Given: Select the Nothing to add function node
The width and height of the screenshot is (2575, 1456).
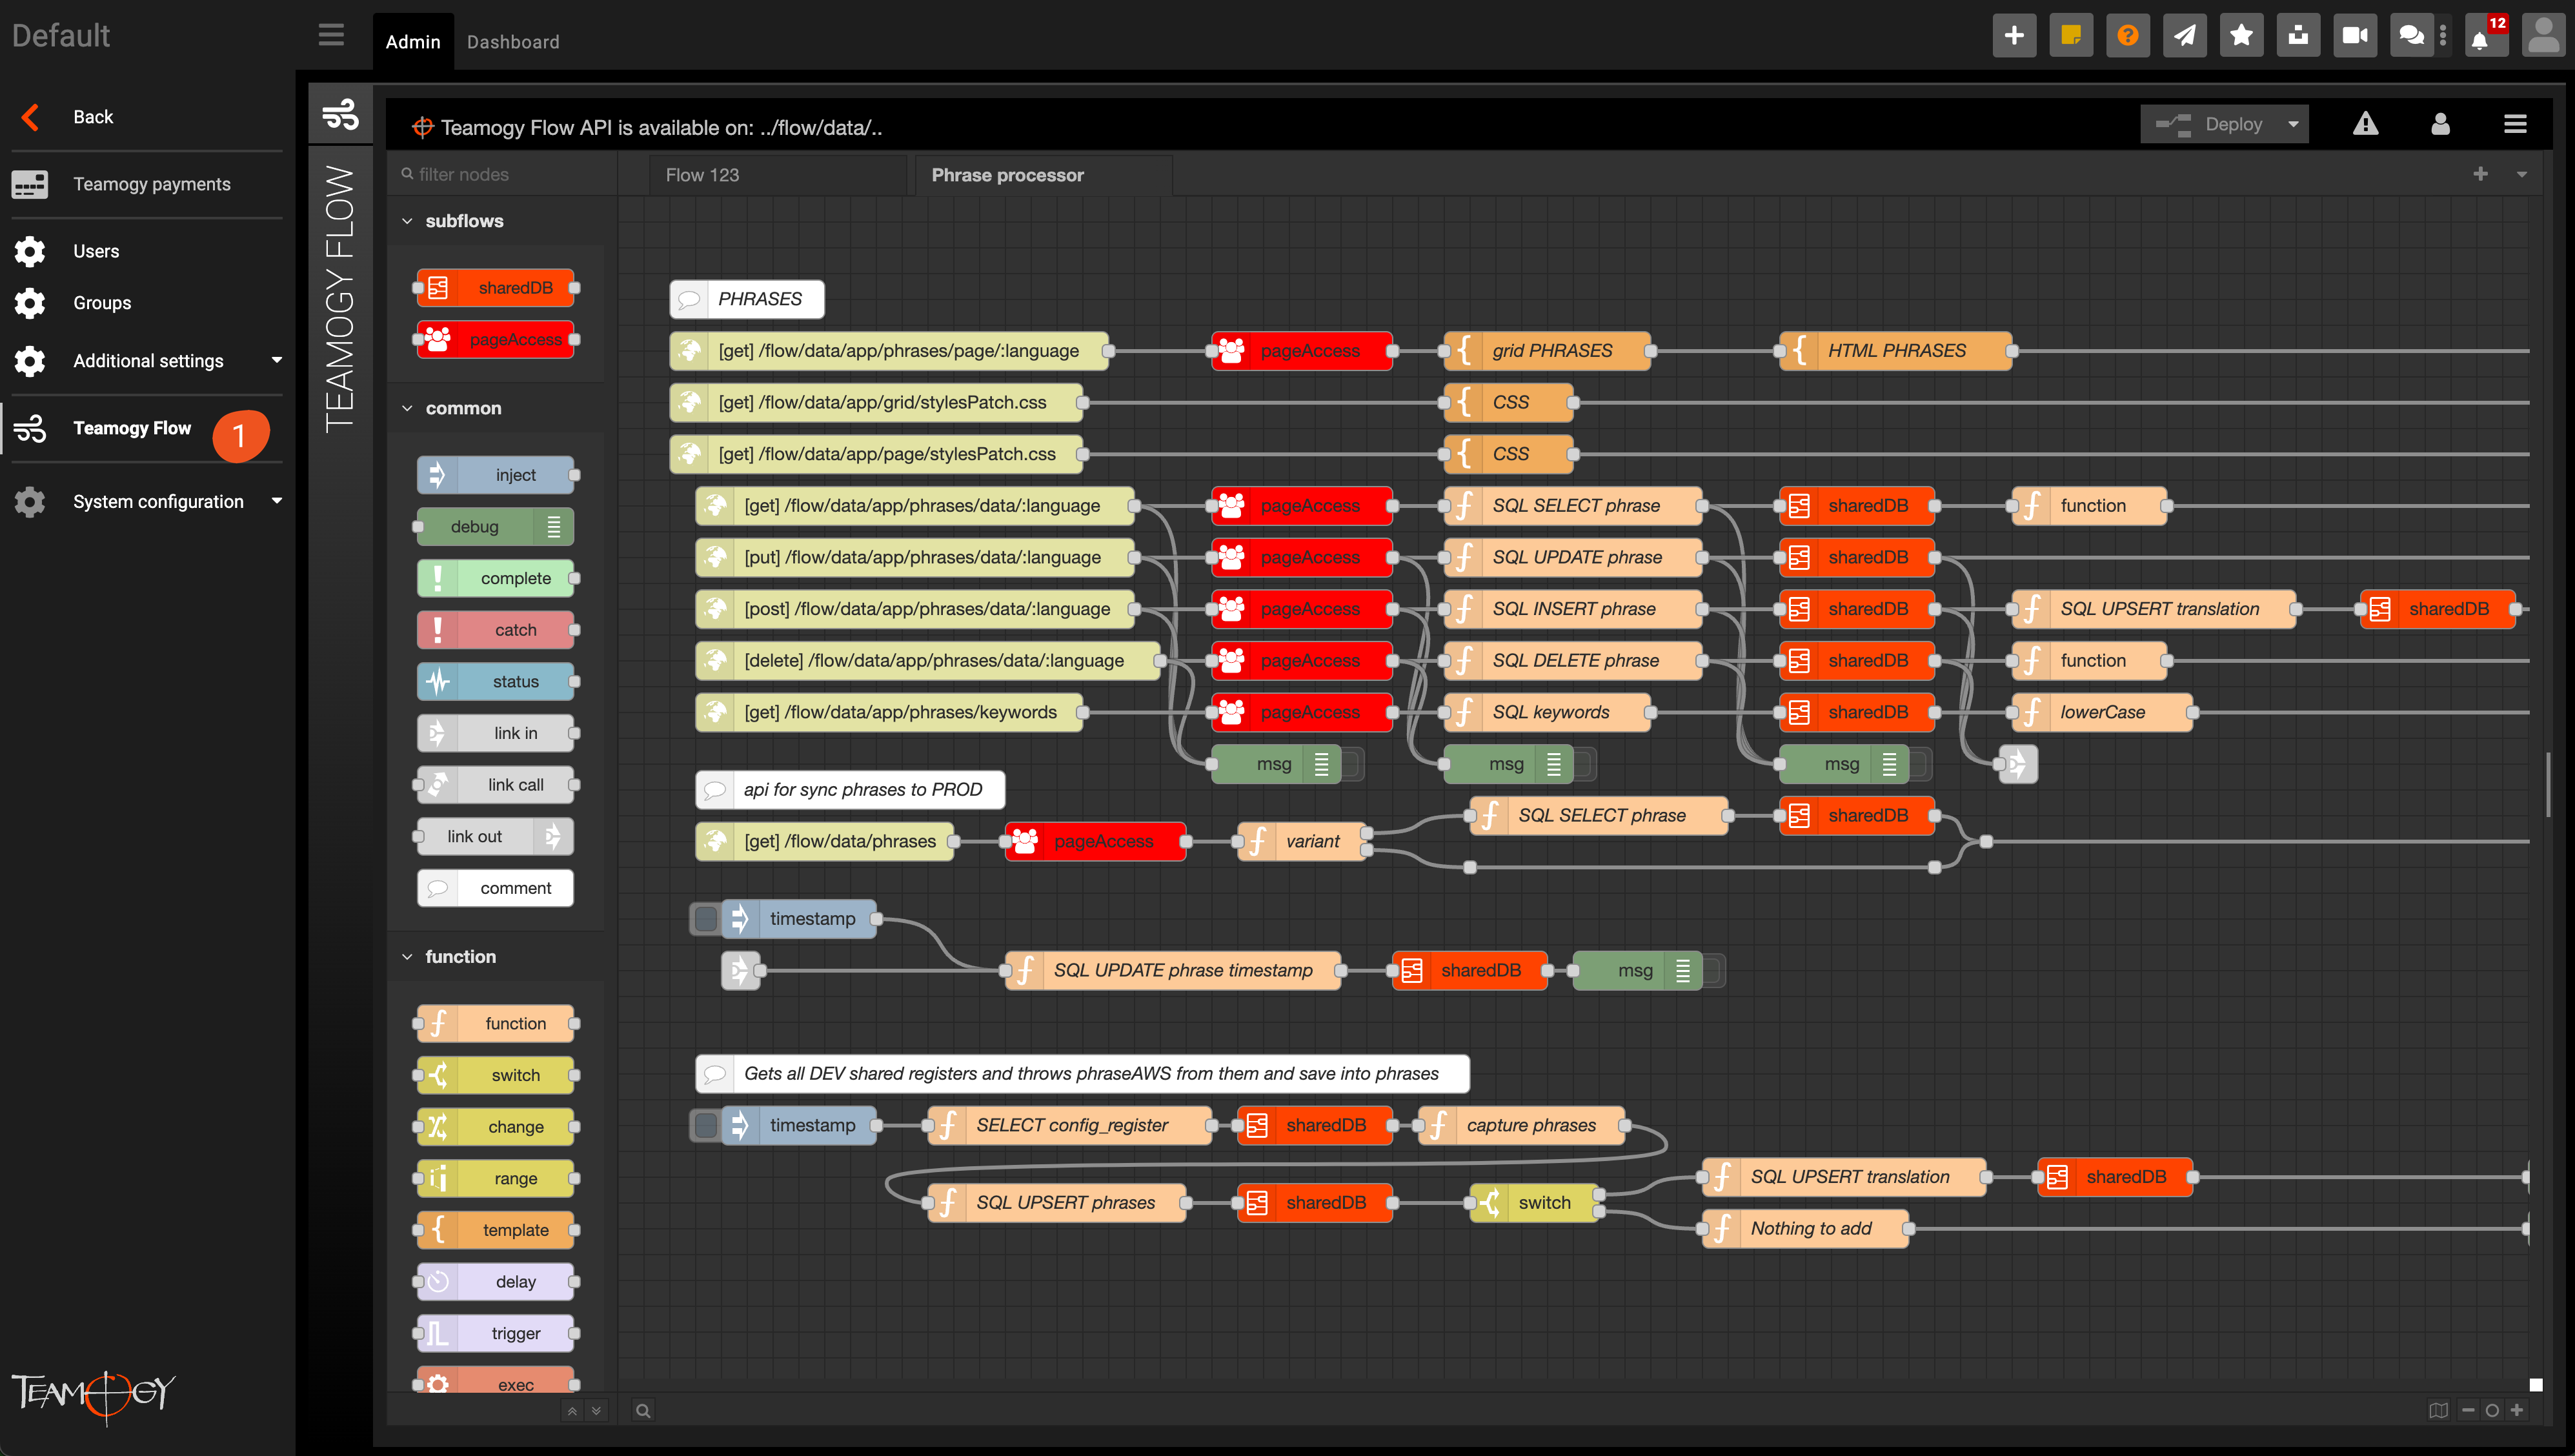Looking at the screenshot, I should click(x=1806, y=1228).
